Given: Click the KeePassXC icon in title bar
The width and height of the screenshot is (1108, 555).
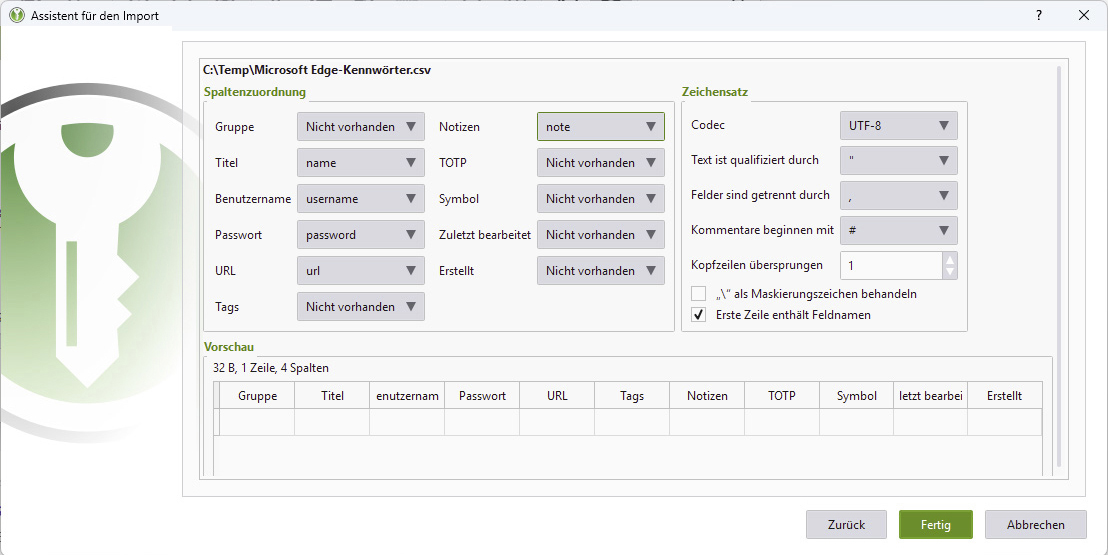Looking at the screenshot, I should [16, 15].
